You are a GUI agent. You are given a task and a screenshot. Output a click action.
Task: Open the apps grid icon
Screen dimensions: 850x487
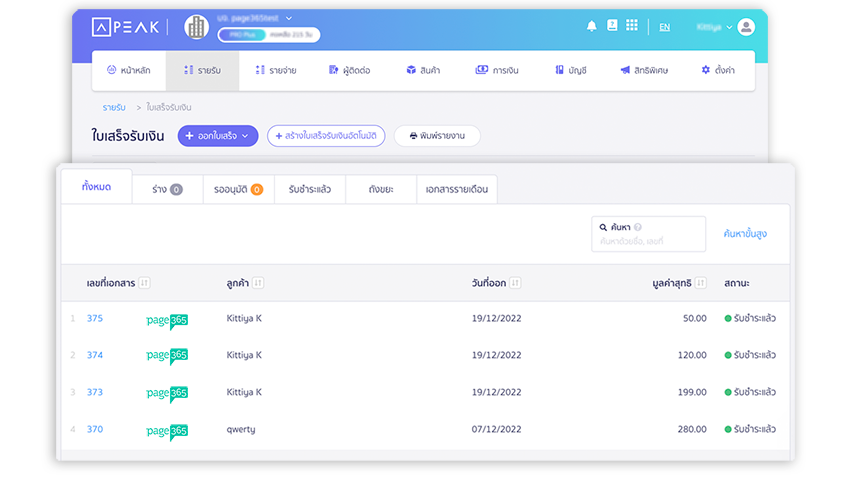(x=632, y=25)
